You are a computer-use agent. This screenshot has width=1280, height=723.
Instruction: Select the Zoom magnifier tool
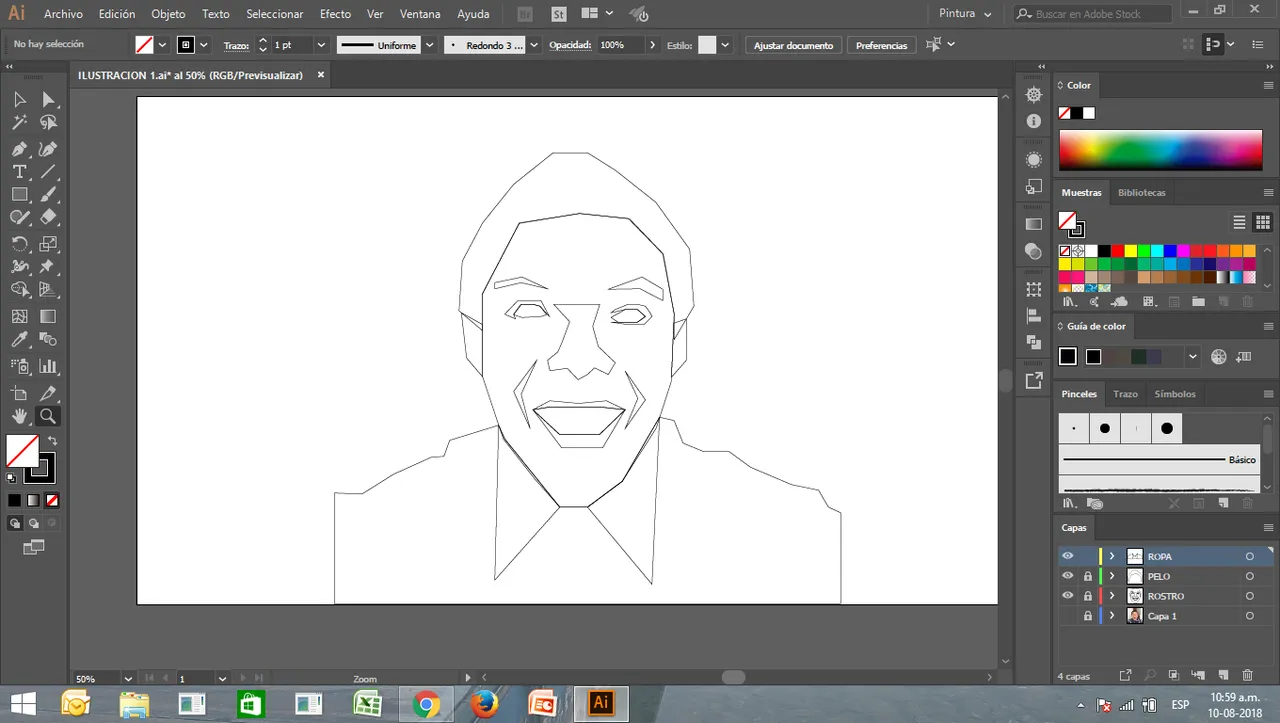click(48, 416)
